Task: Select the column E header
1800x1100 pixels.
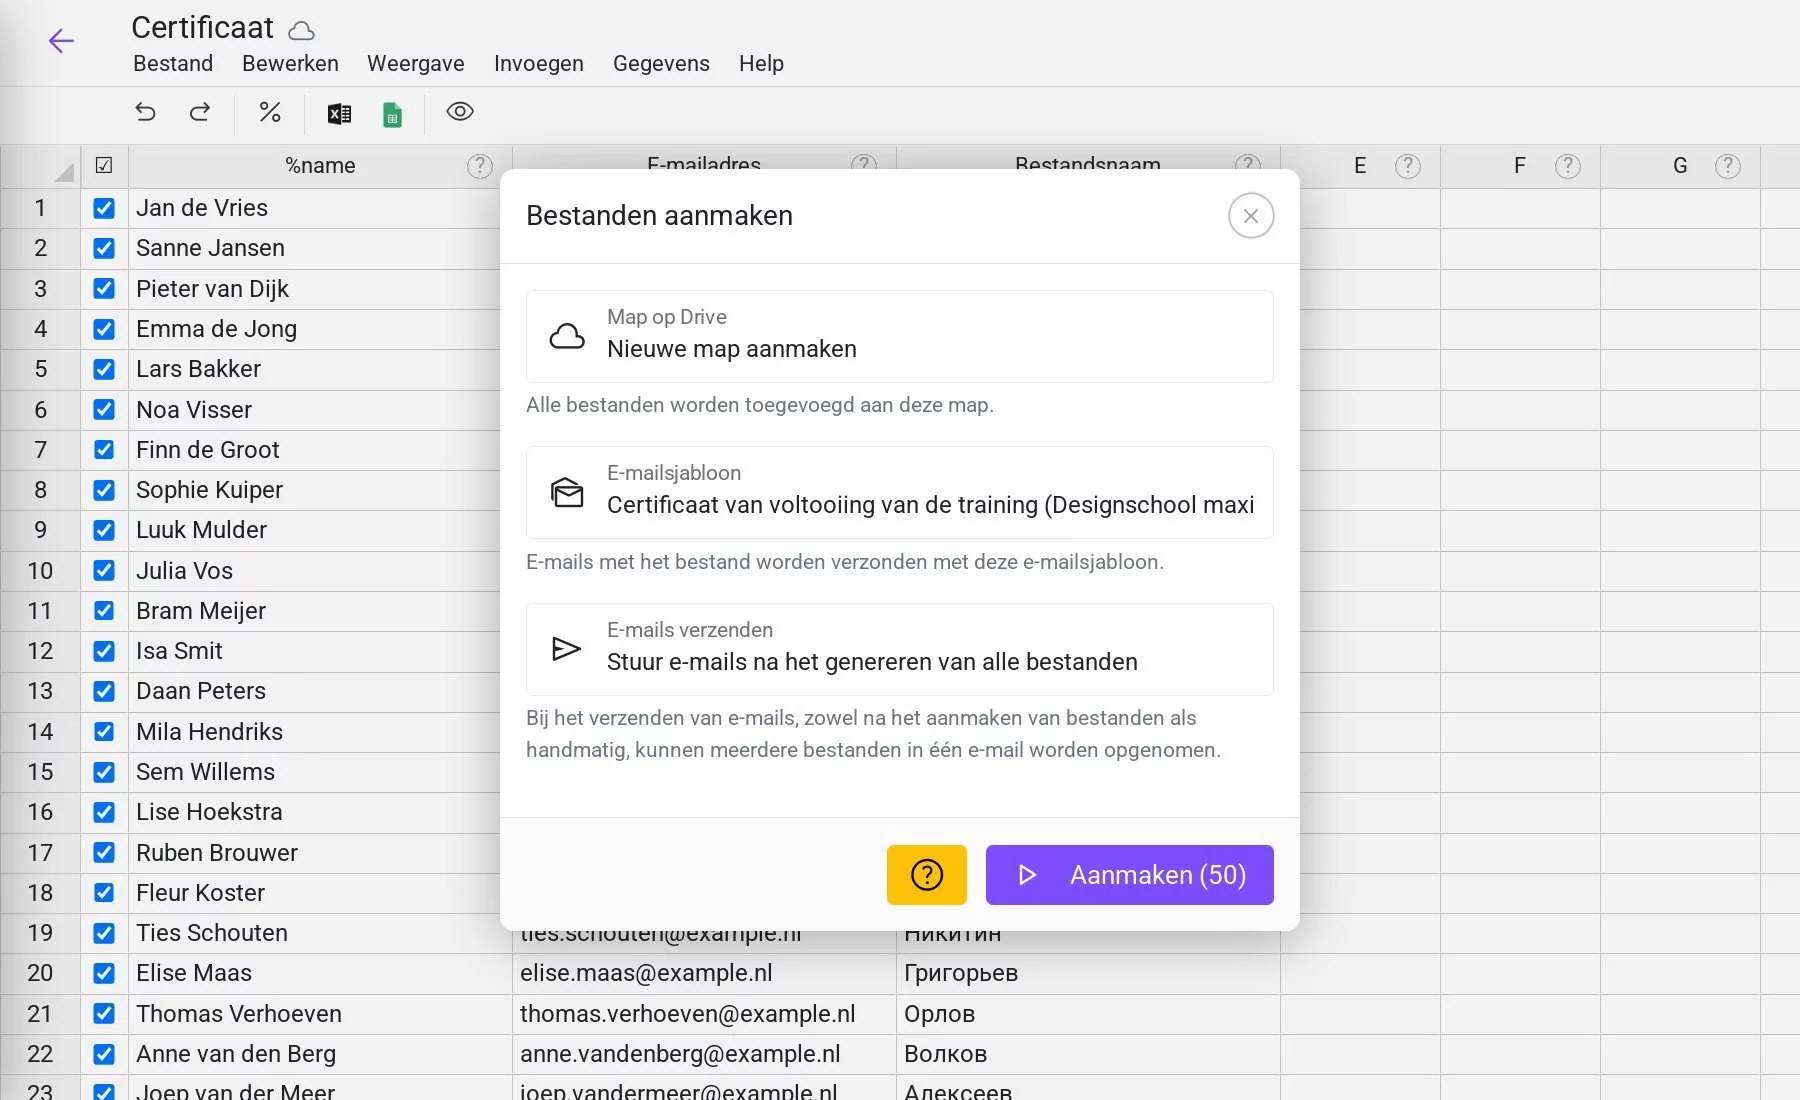Action: tap(1360, 166)
